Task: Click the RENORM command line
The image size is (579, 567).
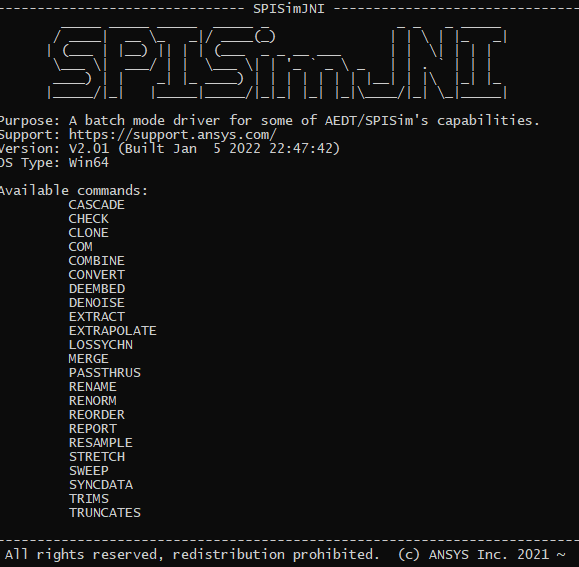Action: 93,401
